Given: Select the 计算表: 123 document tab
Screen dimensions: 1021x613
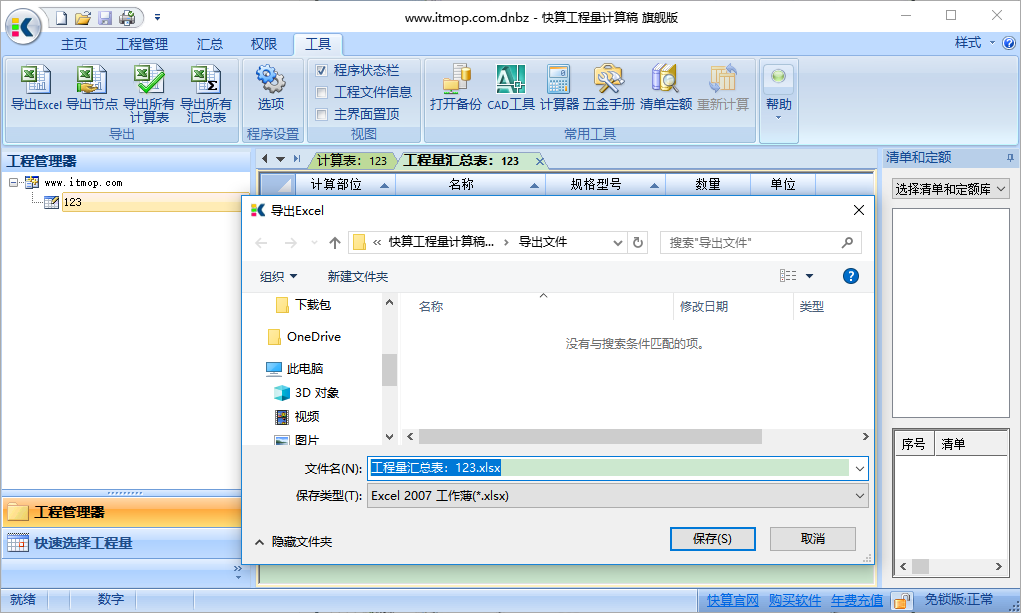Looking at the screenshot, I should (351, 160).
